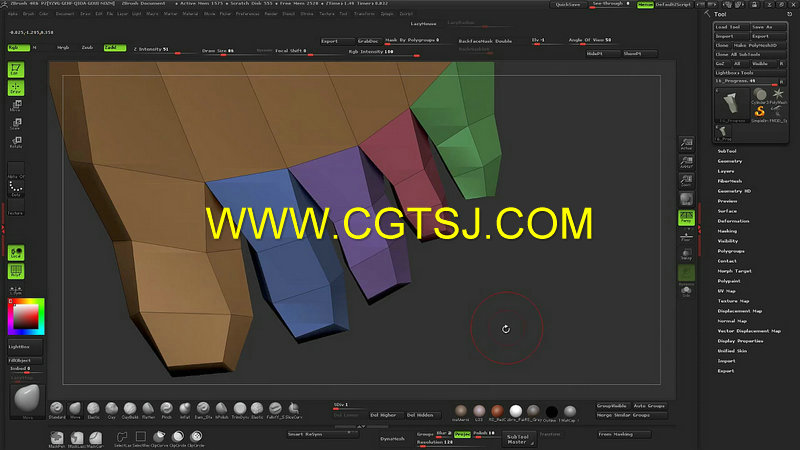Pick the ClayBuildup brush
Viewport: 800px width, 450px height.
coord(130,410)
